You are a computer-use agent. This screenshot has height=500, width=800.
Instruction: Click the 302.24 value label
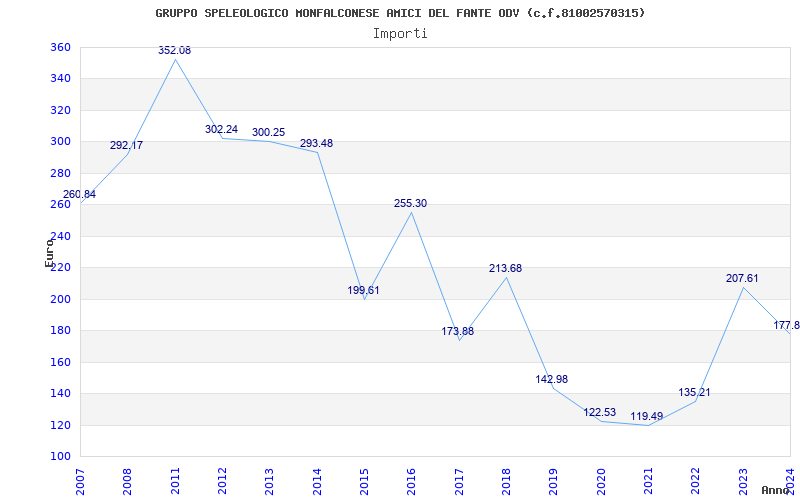pos(221,130)
